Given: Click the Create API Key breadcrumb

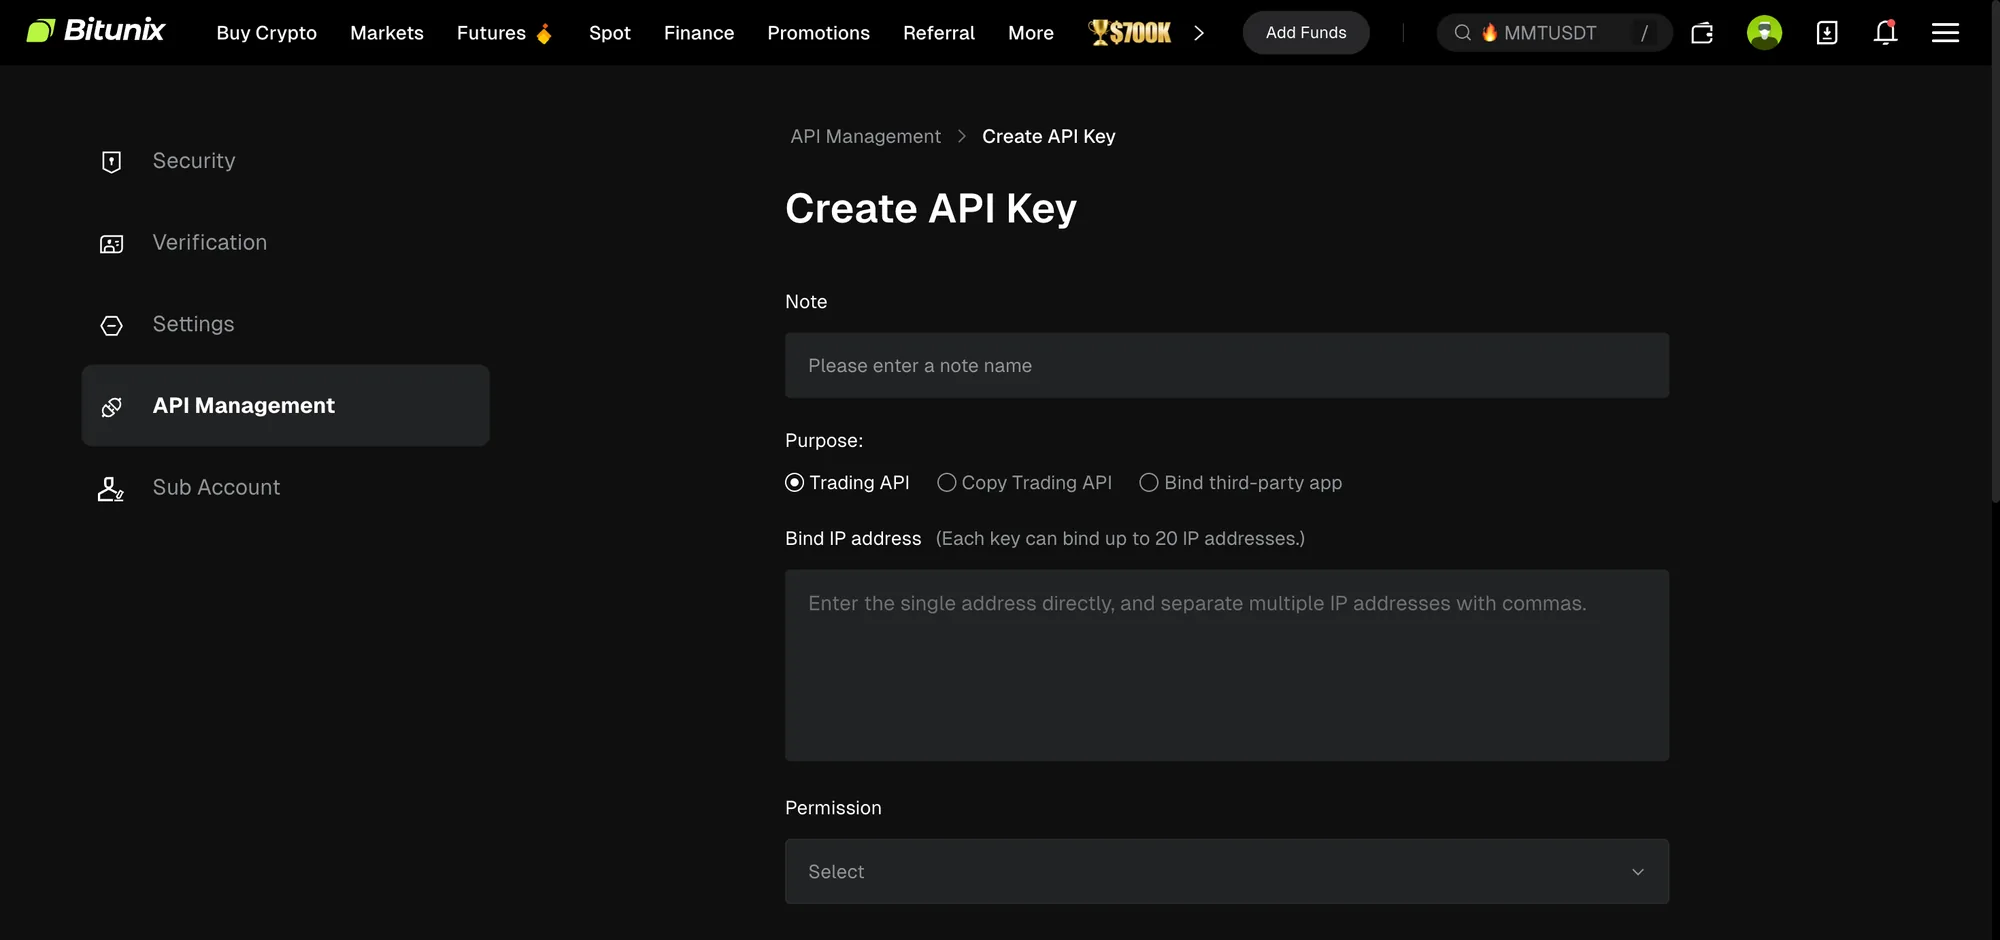Looking at the screenshot, I should click(1048, 136).
